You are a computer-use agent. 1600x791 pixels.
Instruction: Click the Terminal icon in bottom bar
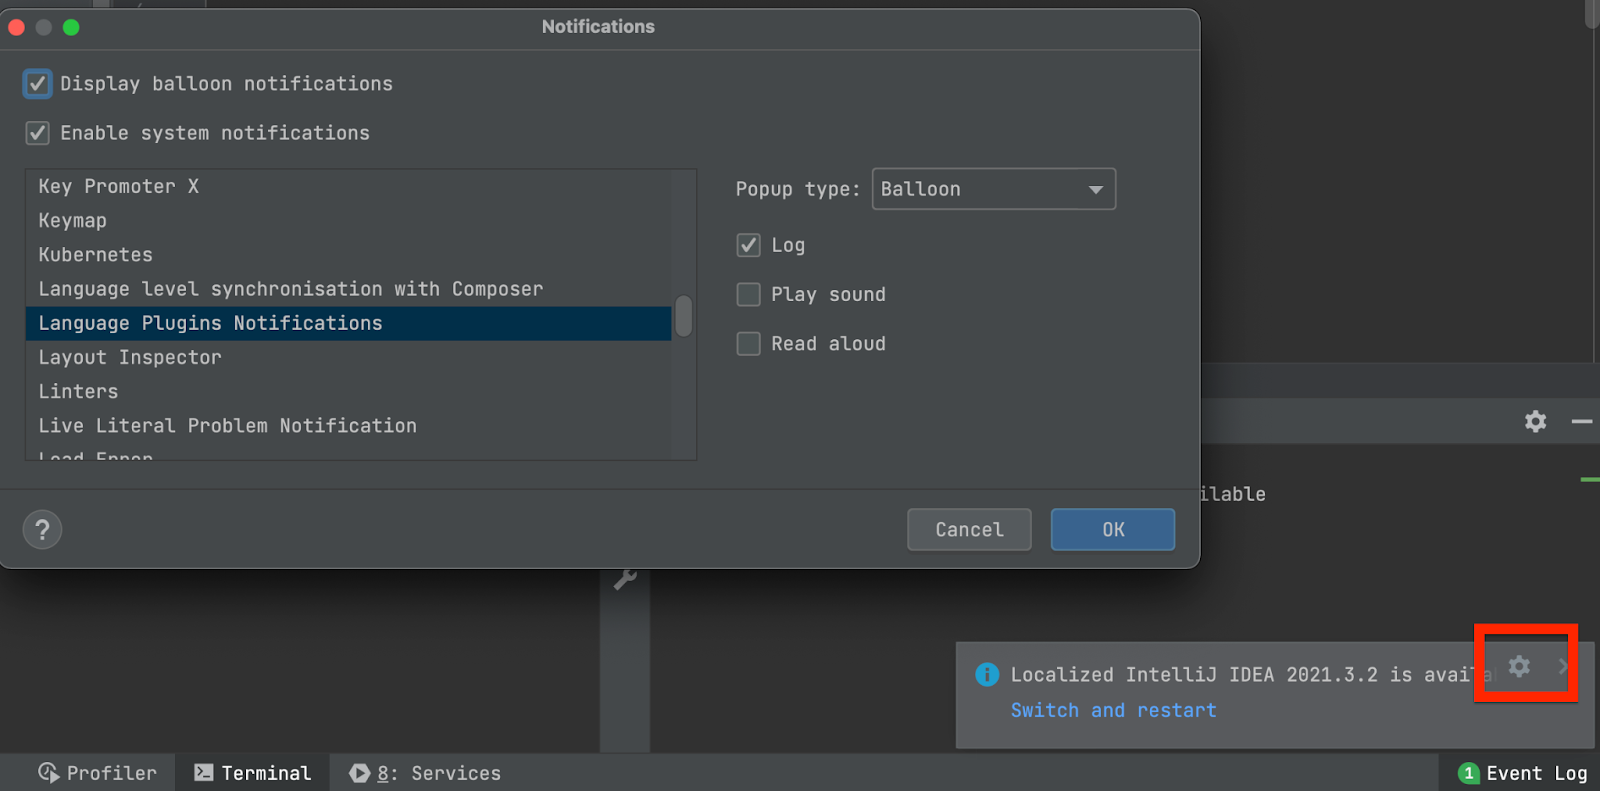[203, 772]
